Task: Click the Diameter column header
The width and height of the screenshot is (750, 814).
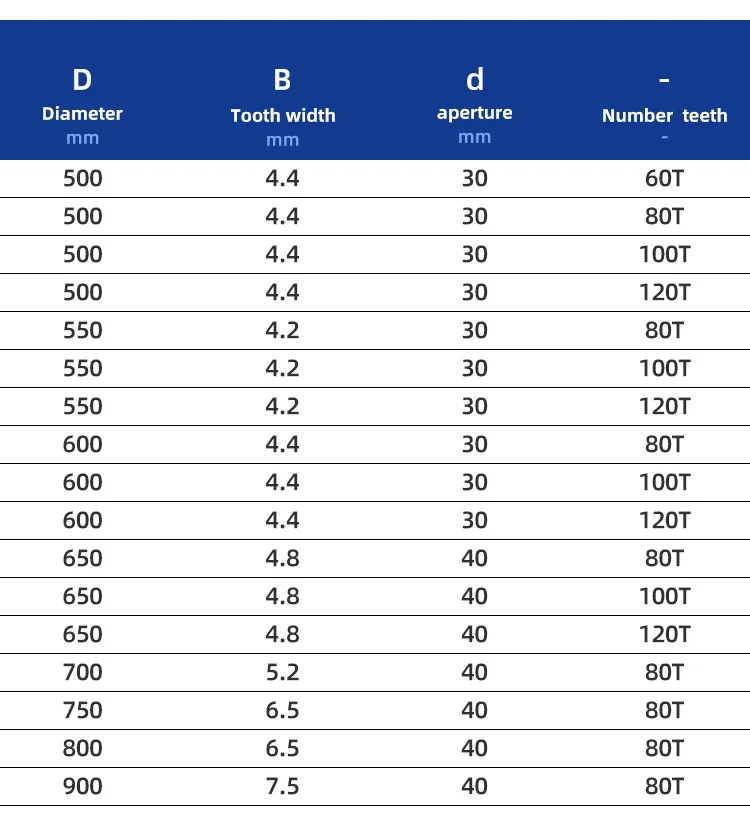Action: click(x=82, y=113)
